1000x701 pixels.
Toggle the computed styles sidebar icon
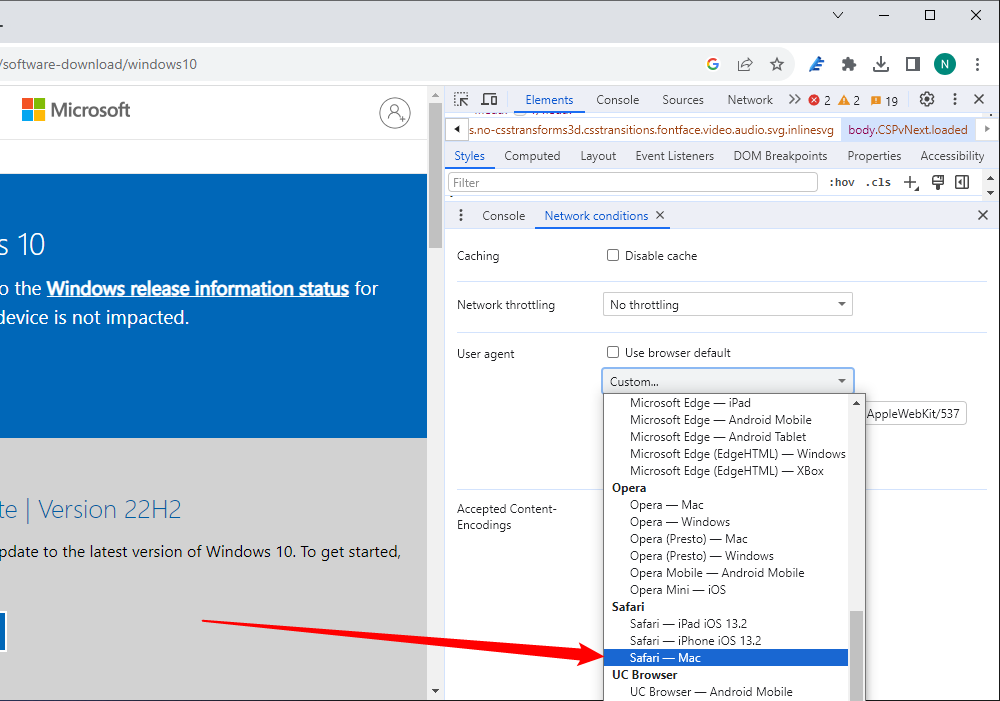tap(962, 182)
